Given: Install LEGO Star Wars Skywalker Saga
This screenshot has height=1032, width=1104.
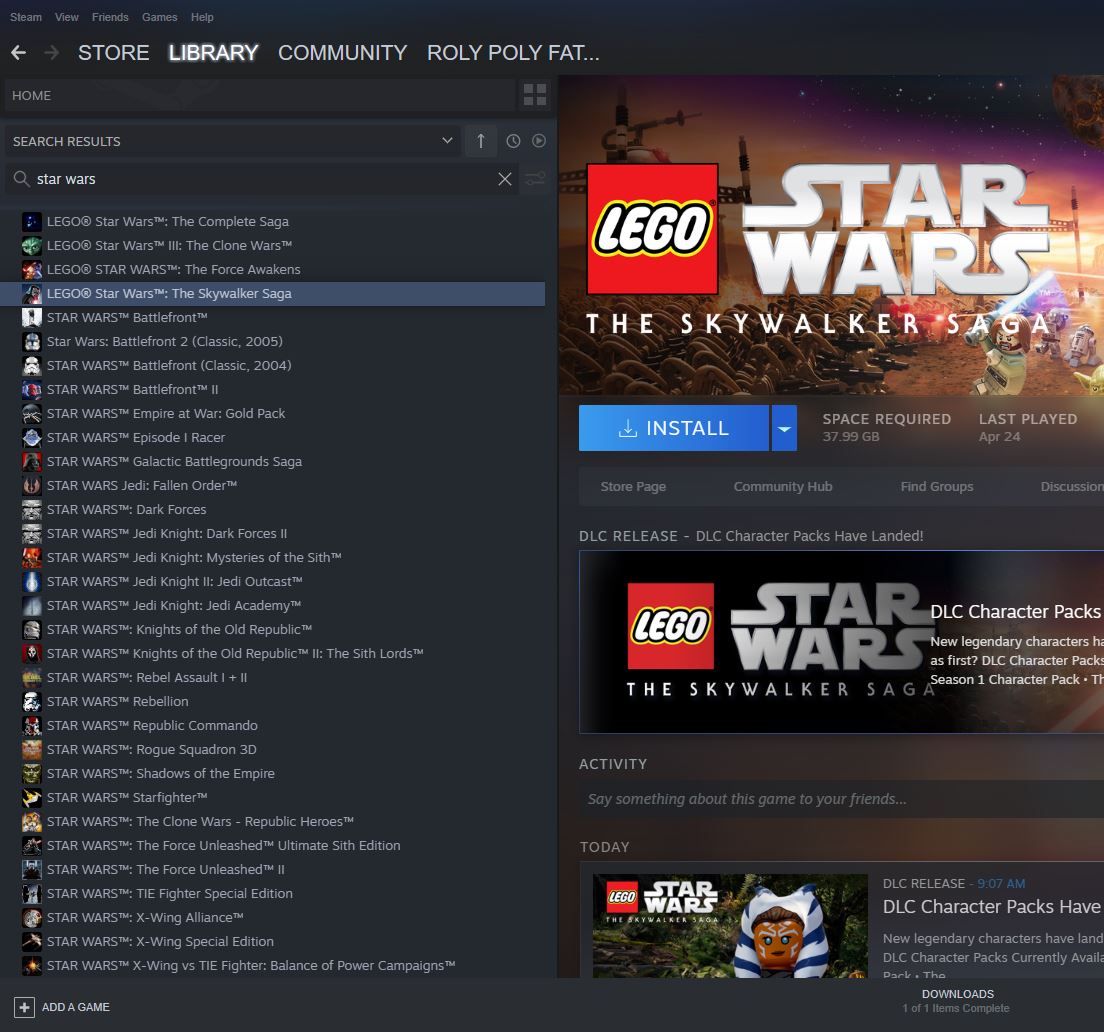Looking at the screenshot, I should pyautogui.click(x=674, y=428).
